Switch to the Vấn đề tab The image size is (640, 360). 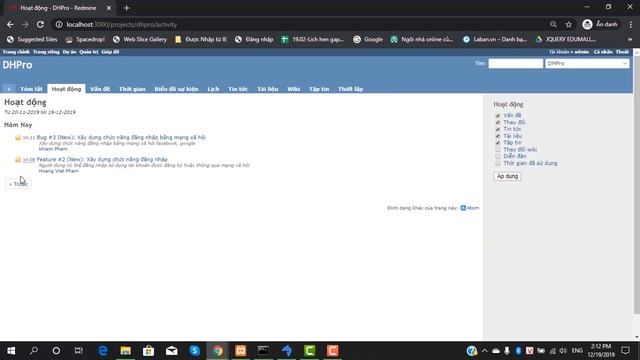click(100, 89)
